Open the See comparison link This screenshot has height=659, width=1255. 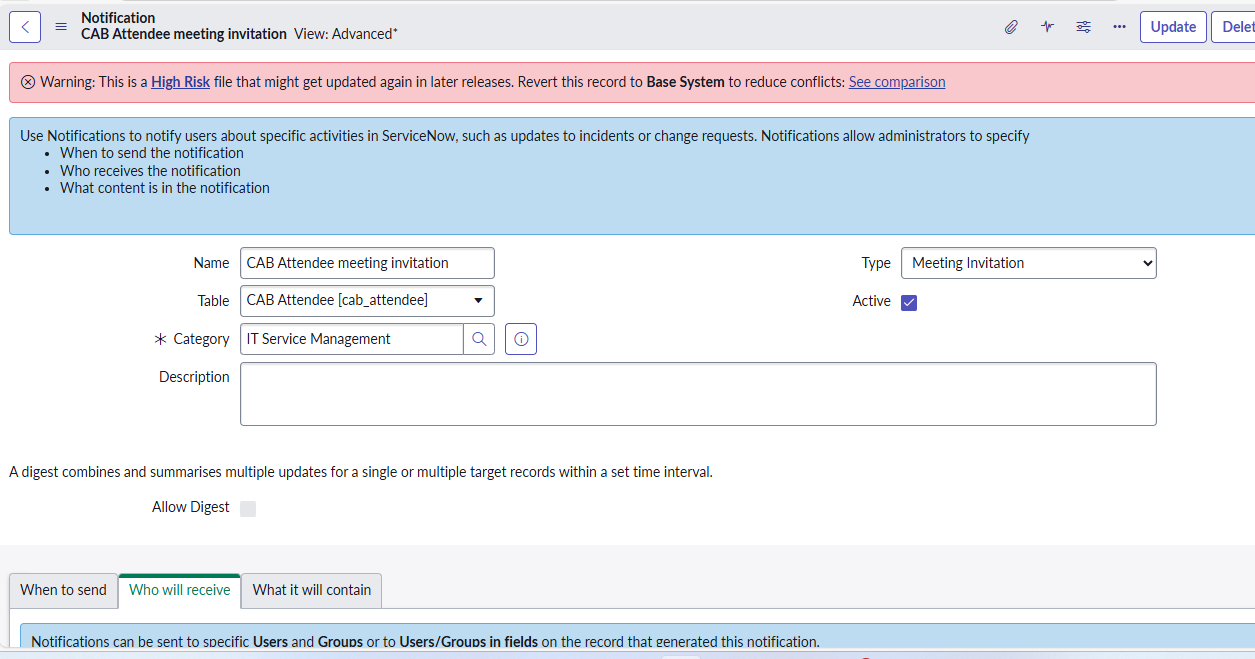(897, 82)
